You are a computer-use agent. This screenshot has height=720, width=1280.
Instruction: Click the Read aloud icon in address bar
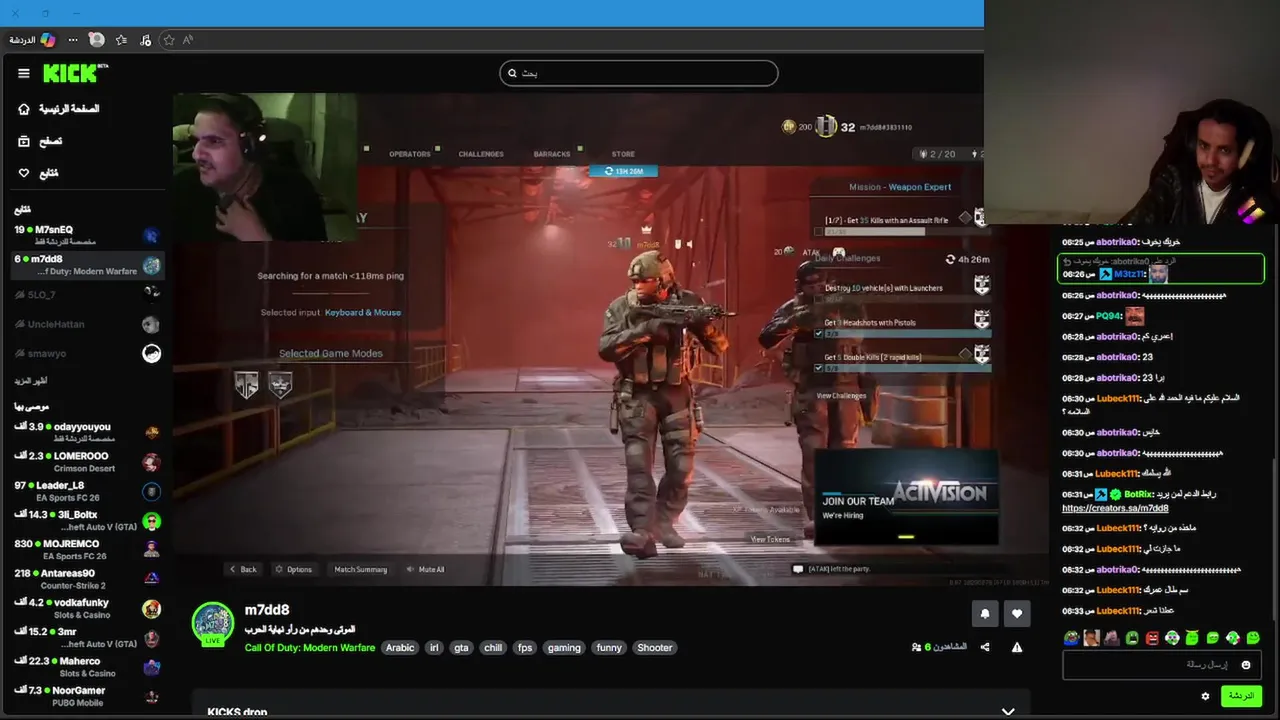(188, 40)
